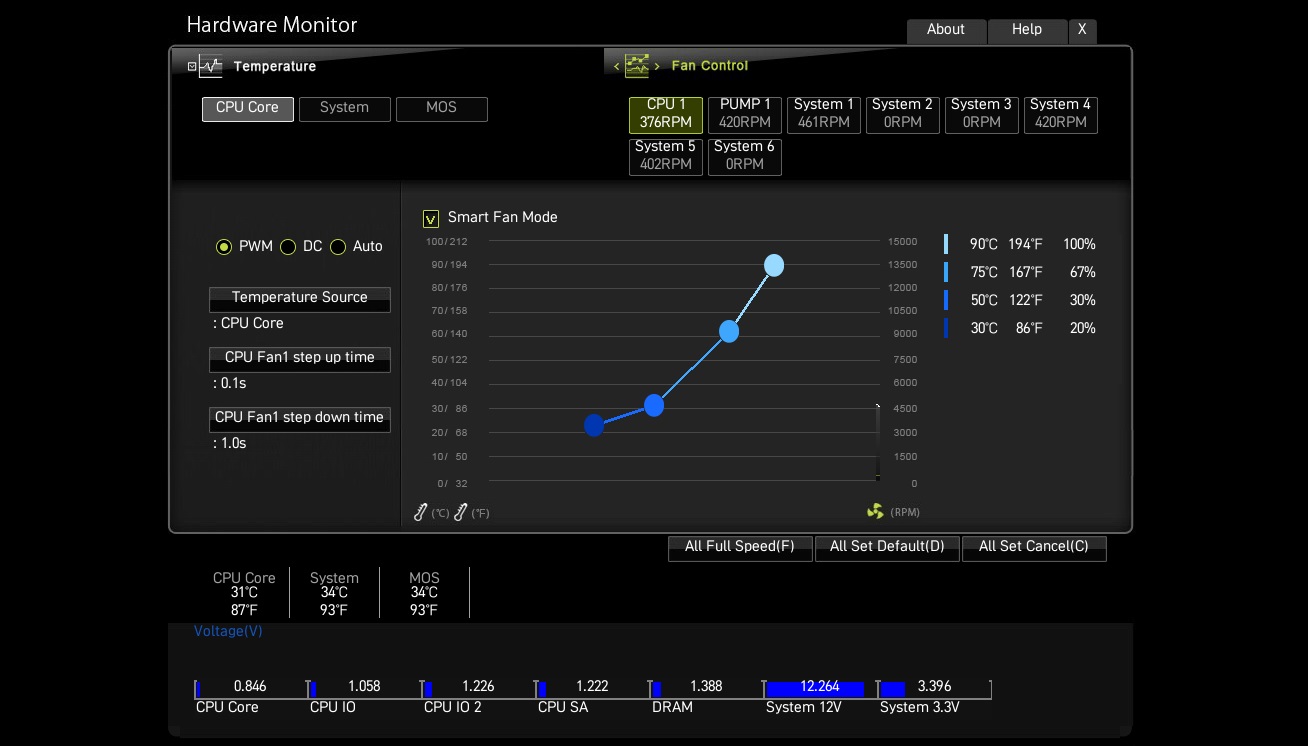This screenshot has width=1308, height=746.
Task: Click CPU Core 31°C temperature reading
Action: (x=244, y=594)
